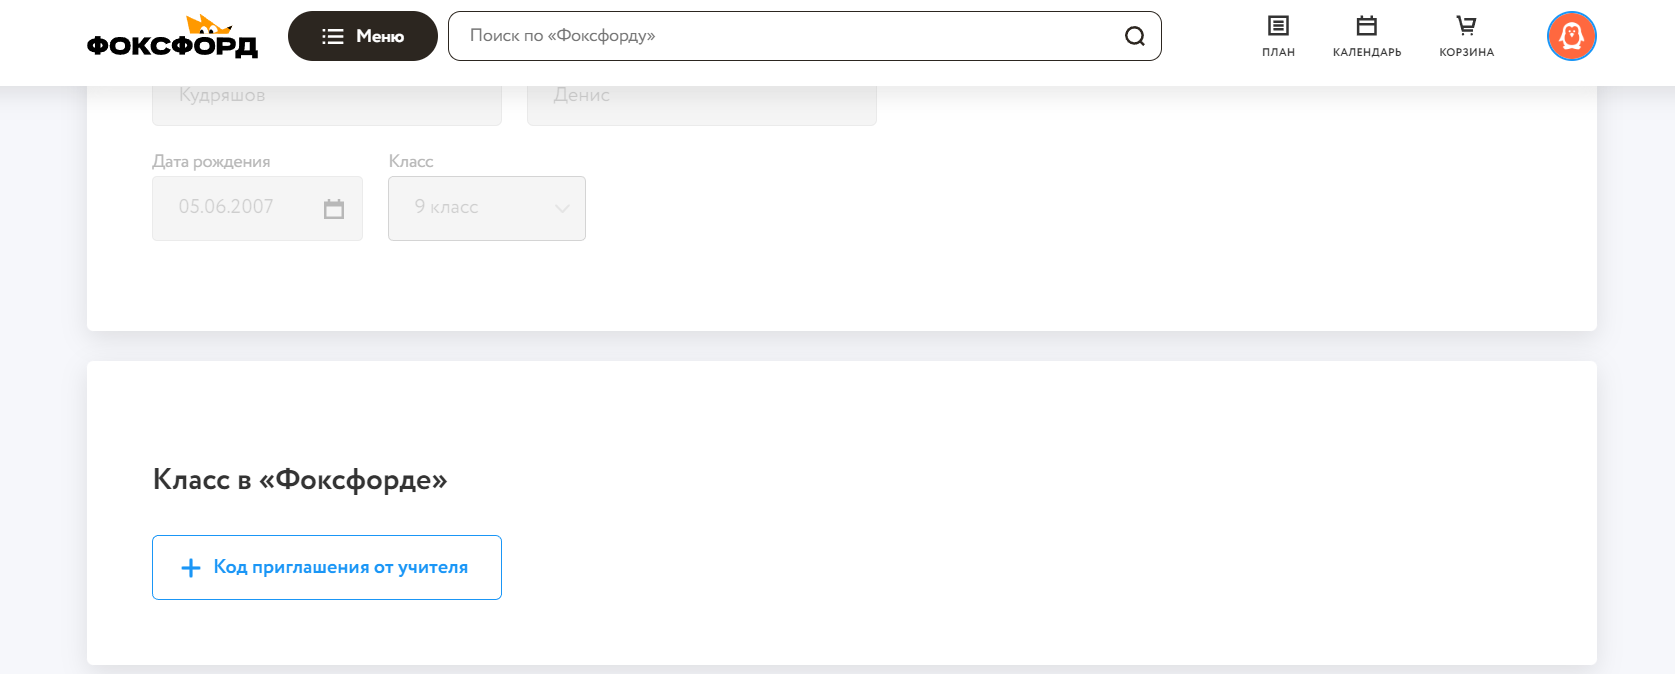Open the user profile avatar
This screenshot has width=1675, height=674.
[1571, 36]
